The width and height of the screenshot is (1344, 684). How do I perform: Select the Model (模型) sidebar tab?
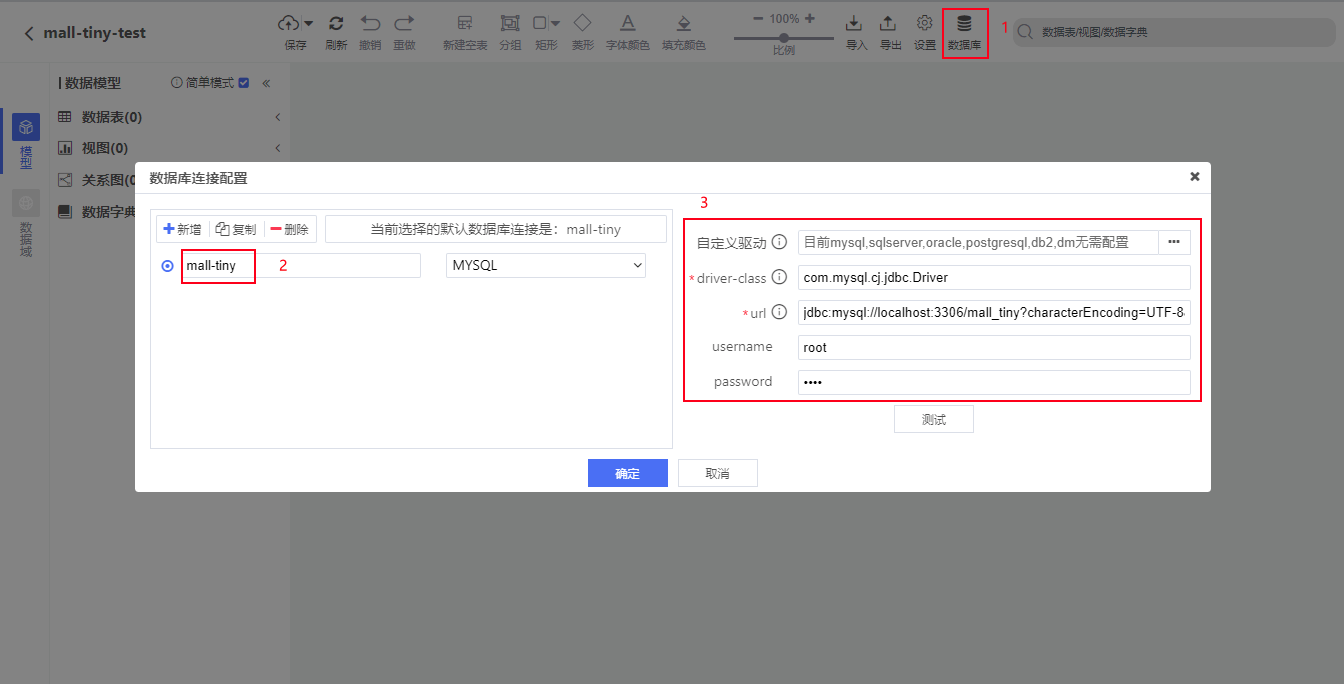coord(26,141)
